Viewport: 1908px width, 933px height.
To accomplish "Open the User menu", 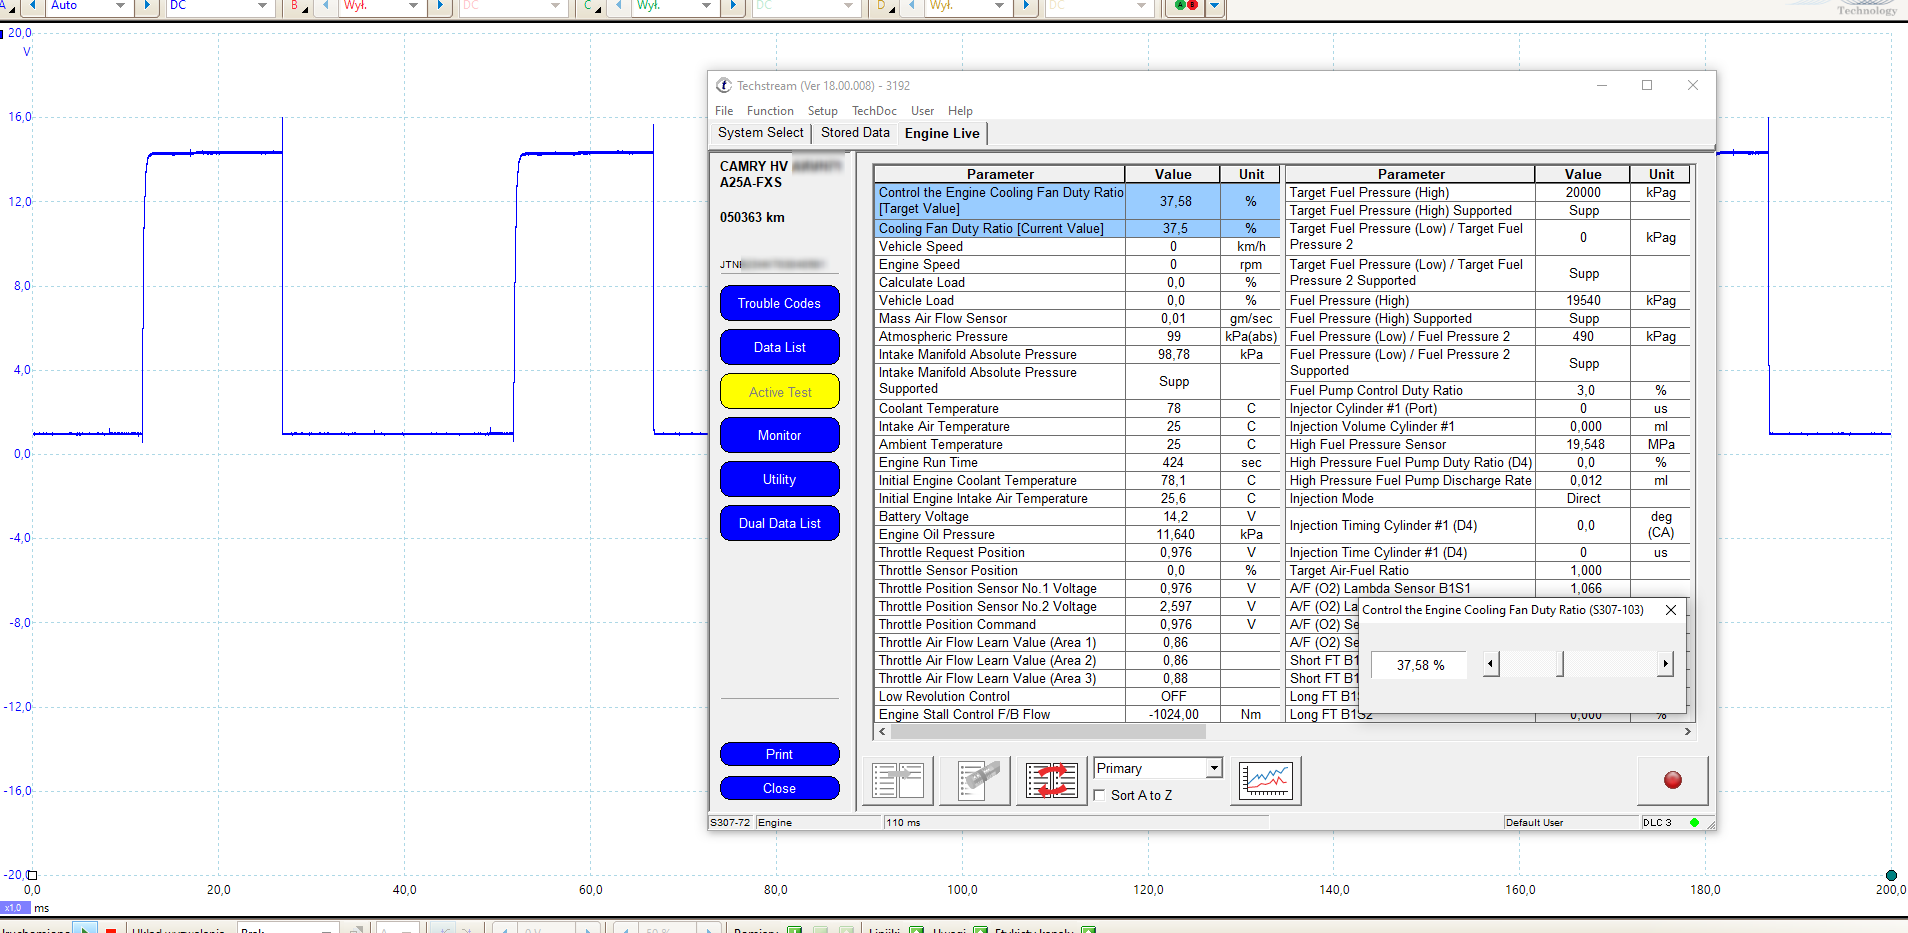I will 922,111.
